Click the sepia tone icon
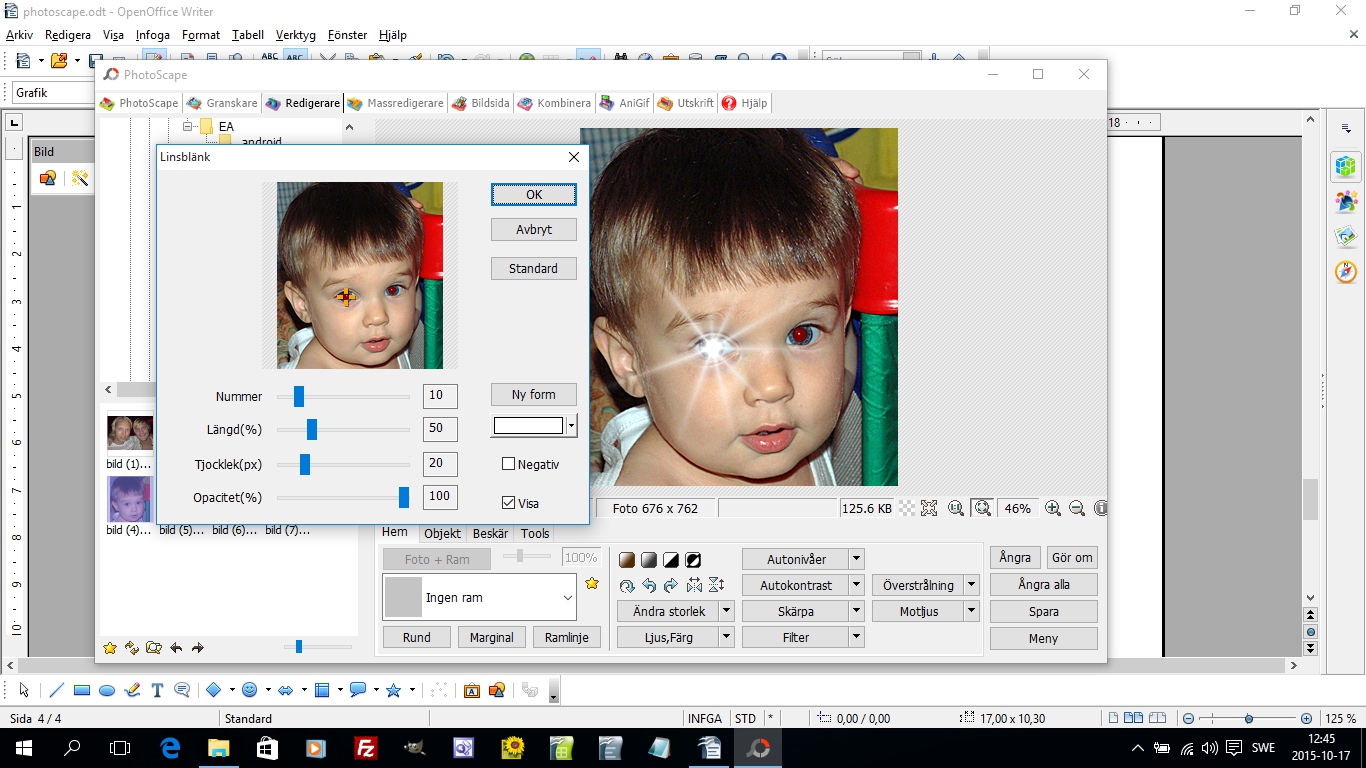The image size is (1366, 768). point(627,560)
